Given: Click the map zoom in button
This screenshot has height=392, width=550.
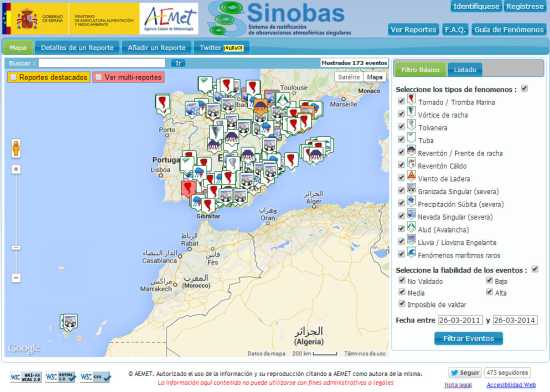Looking at the screenshot, I should 16,169.
